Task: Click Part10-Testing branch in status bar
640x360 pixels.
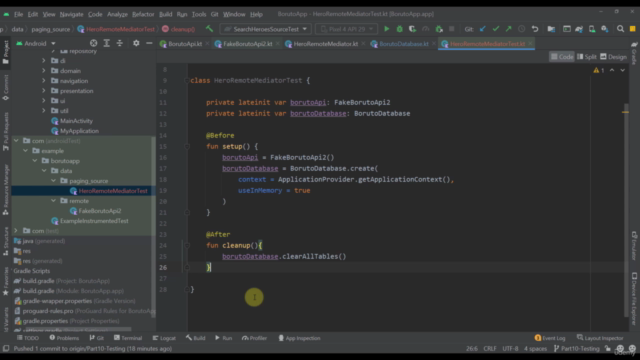Action: coord(576,349)
